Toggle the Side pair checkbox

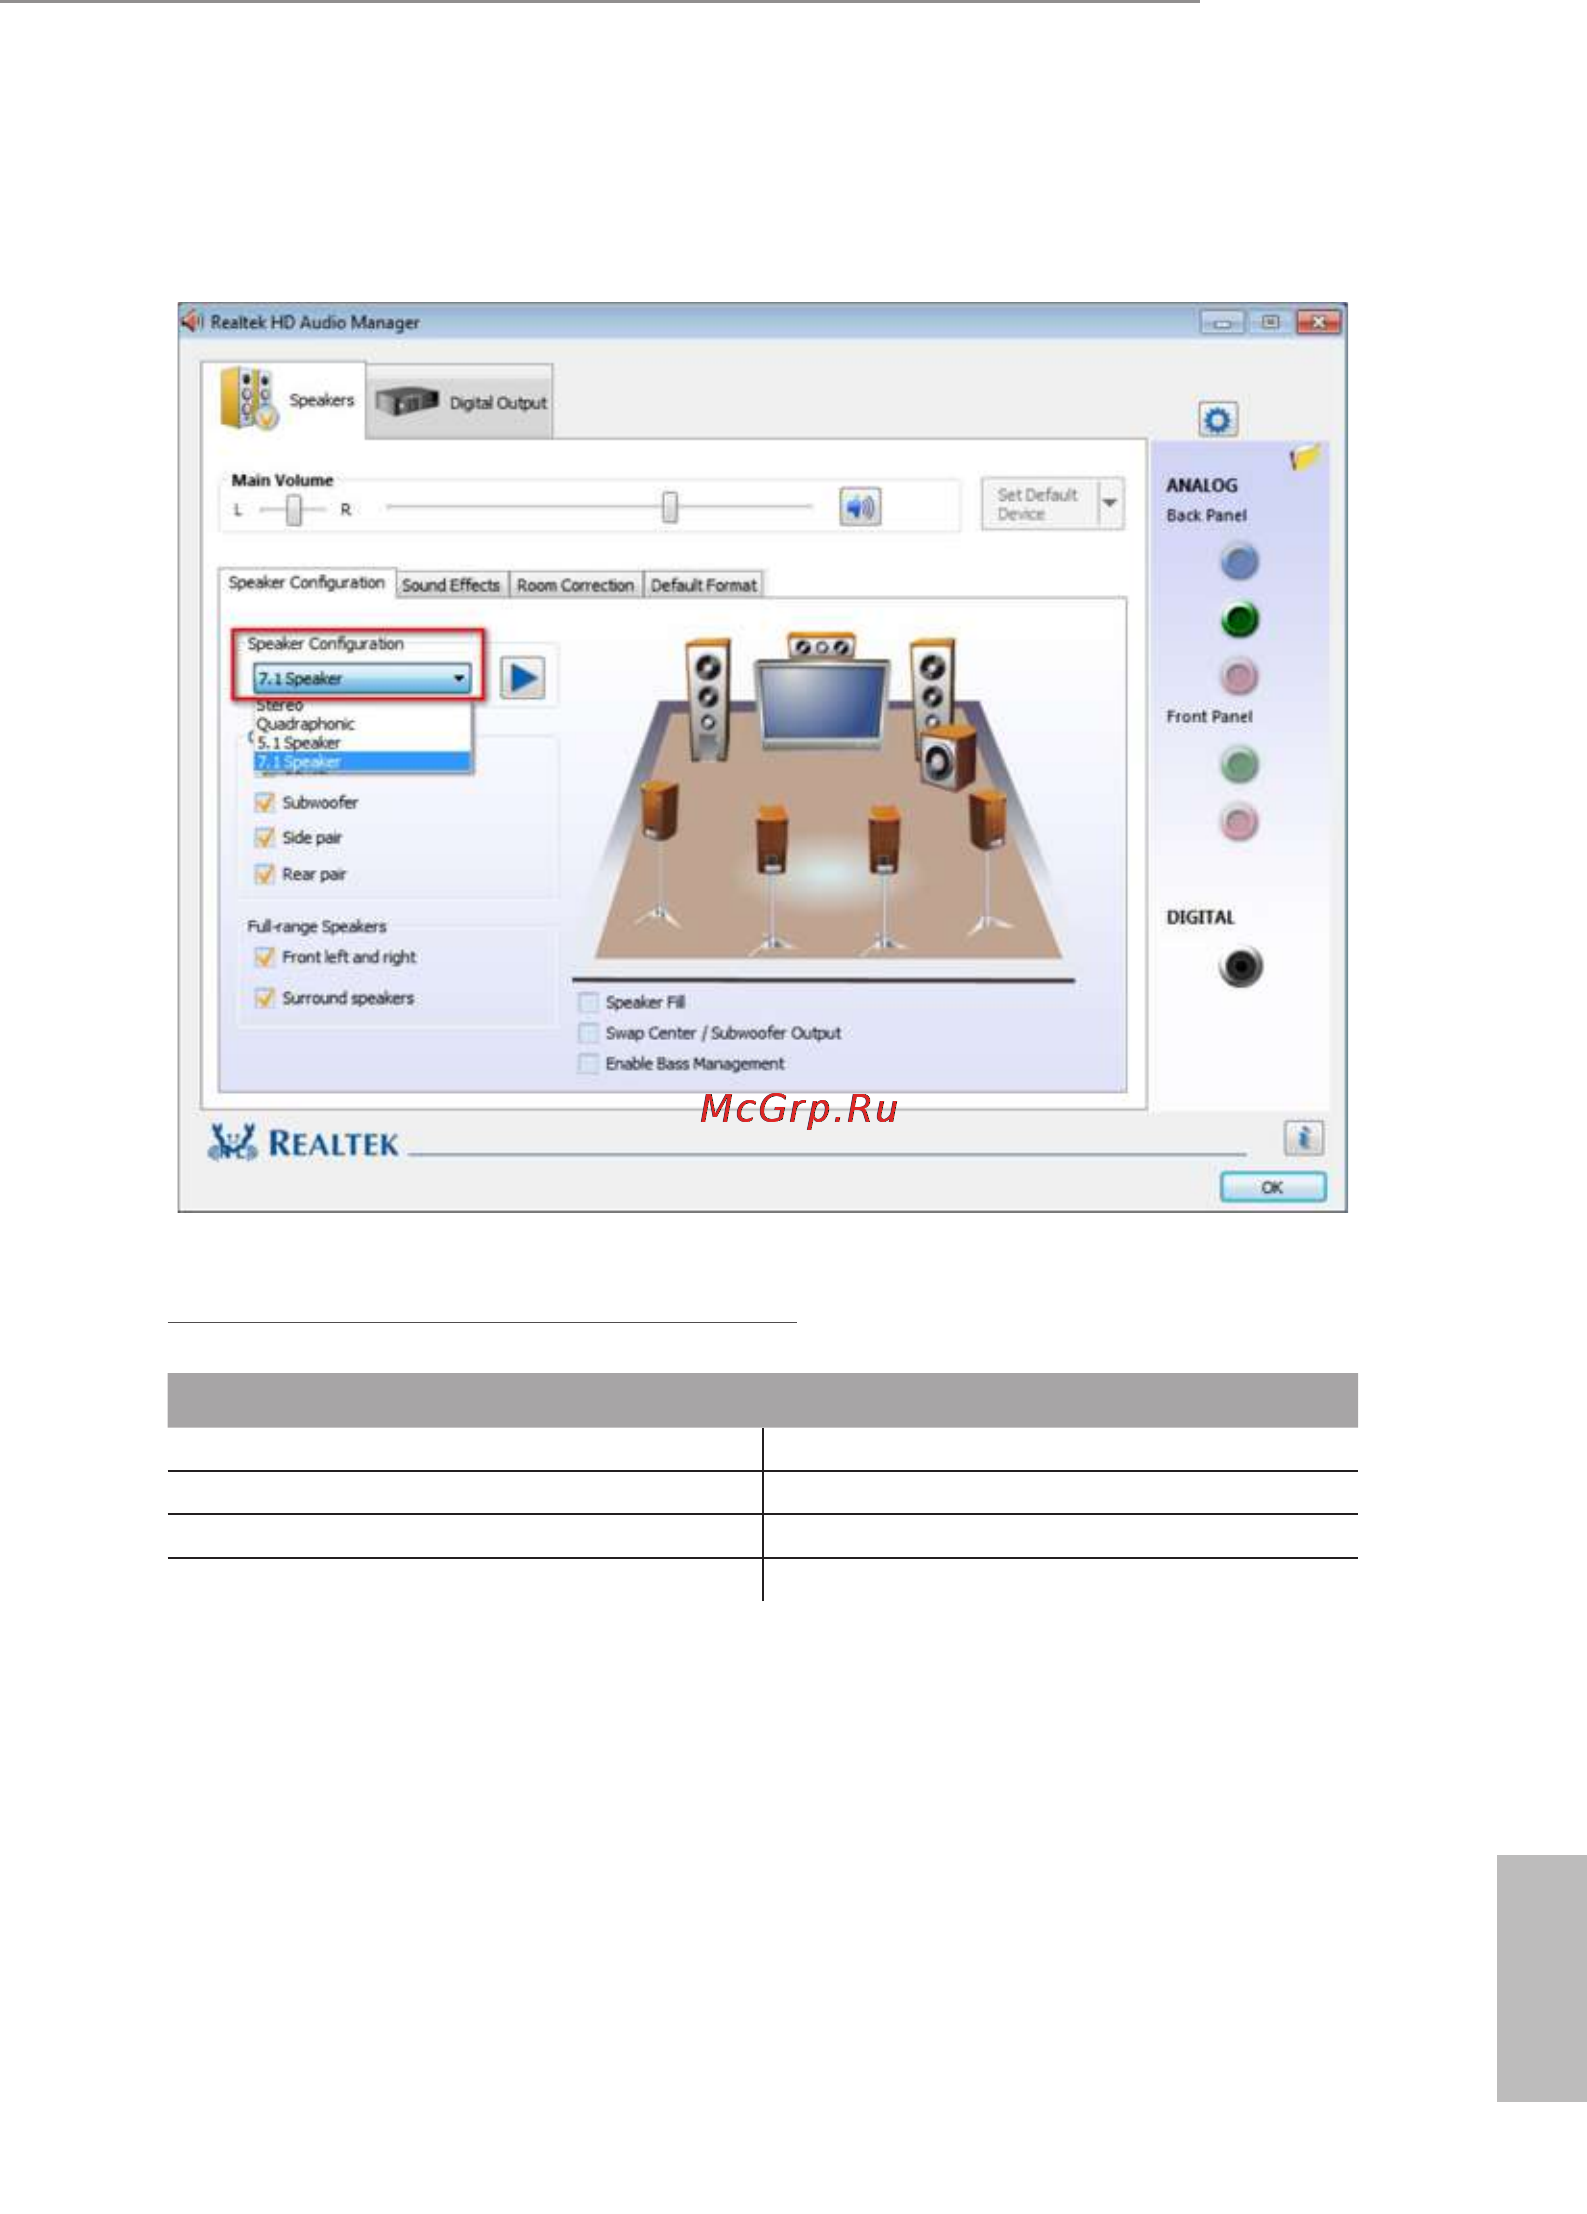pos(265,837)
